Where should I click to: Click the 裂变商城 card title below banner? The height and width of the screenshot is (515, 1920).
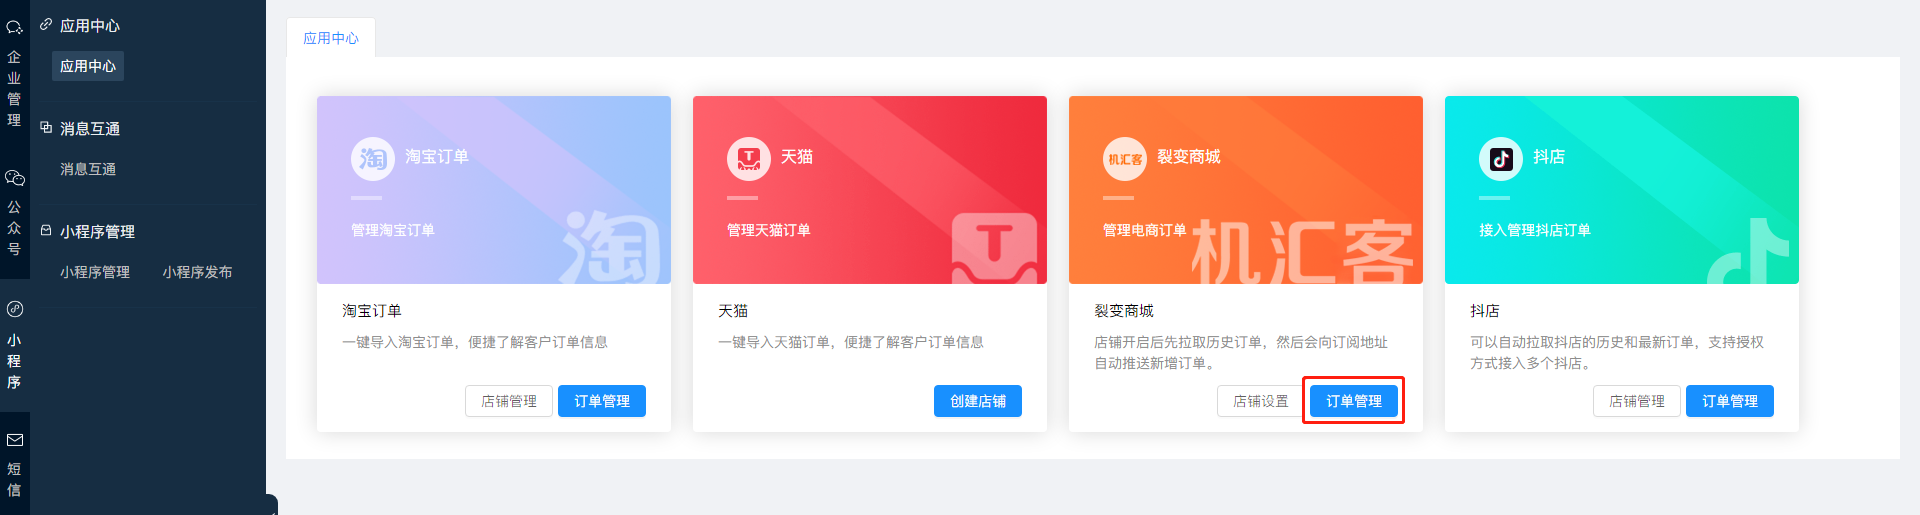[1124, 311]
